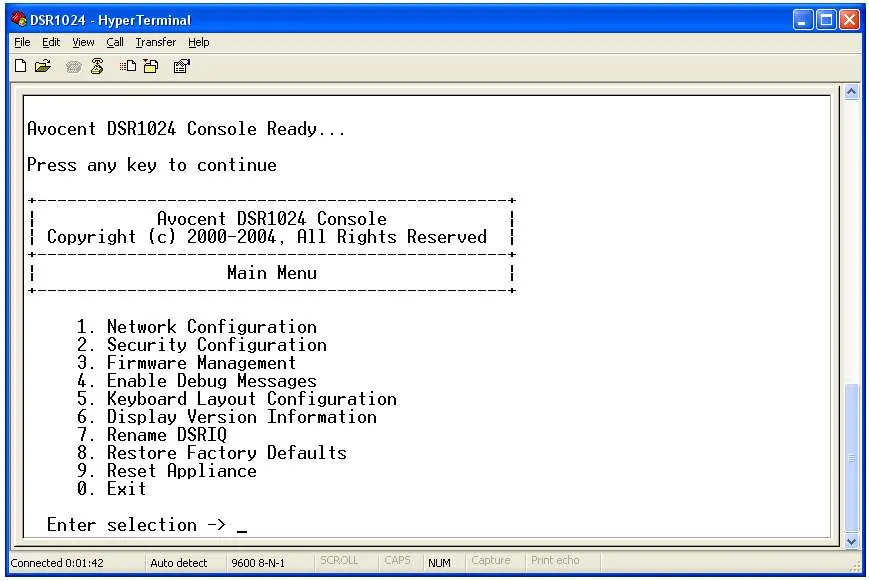Click the window resize grip in the status bar

click(856, 567)
